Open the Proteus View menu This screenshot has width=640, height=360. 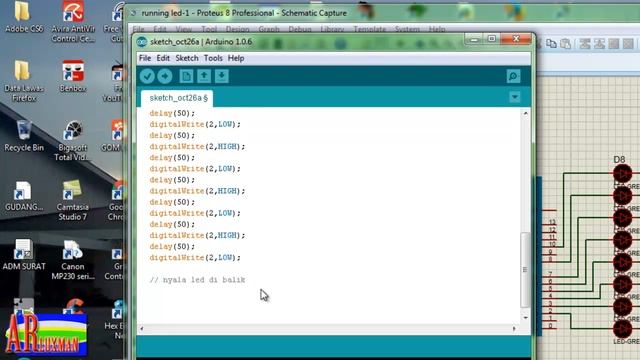tap(184, 29)
